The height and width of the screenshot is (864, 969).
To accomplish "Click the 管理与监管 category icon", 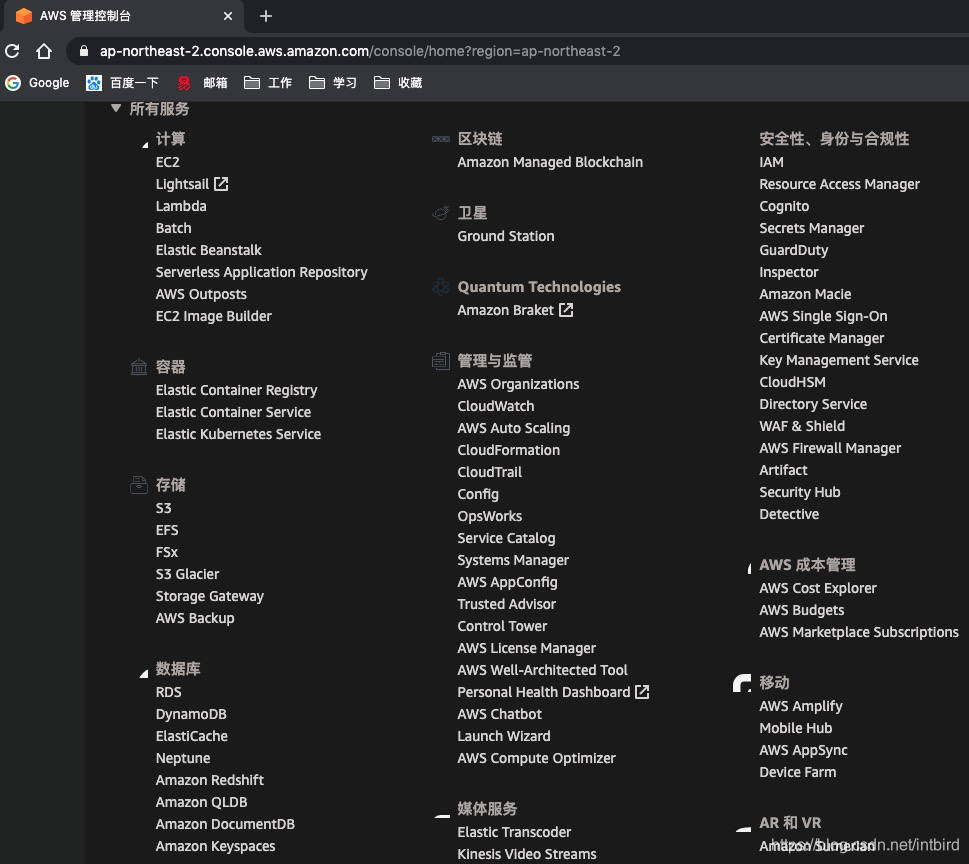I will [441, 361].
